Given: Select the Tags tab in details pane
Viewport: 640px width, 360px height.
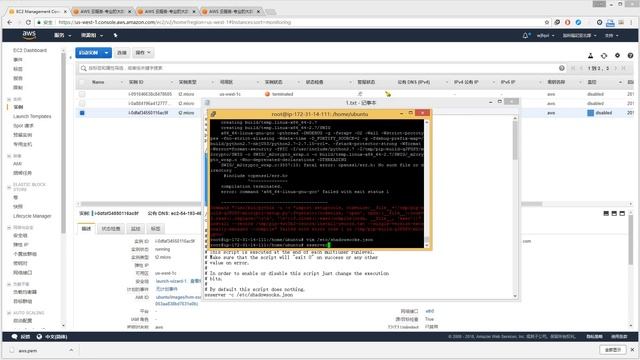Looking at the screenshot, I should (x=156, y=229).
